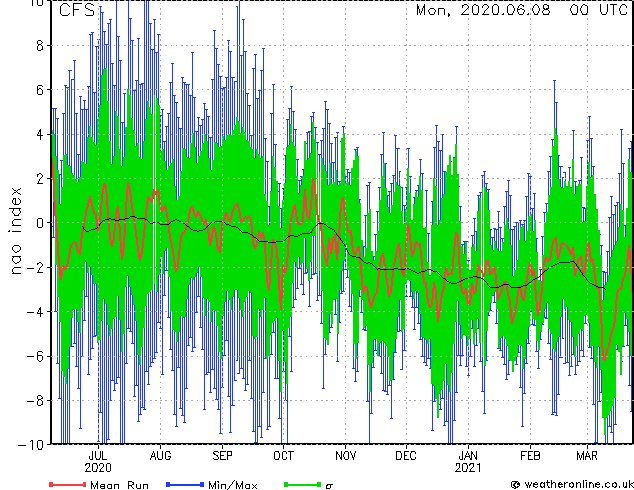
Task: Click the CFS model label
Action: click(76, 10)
